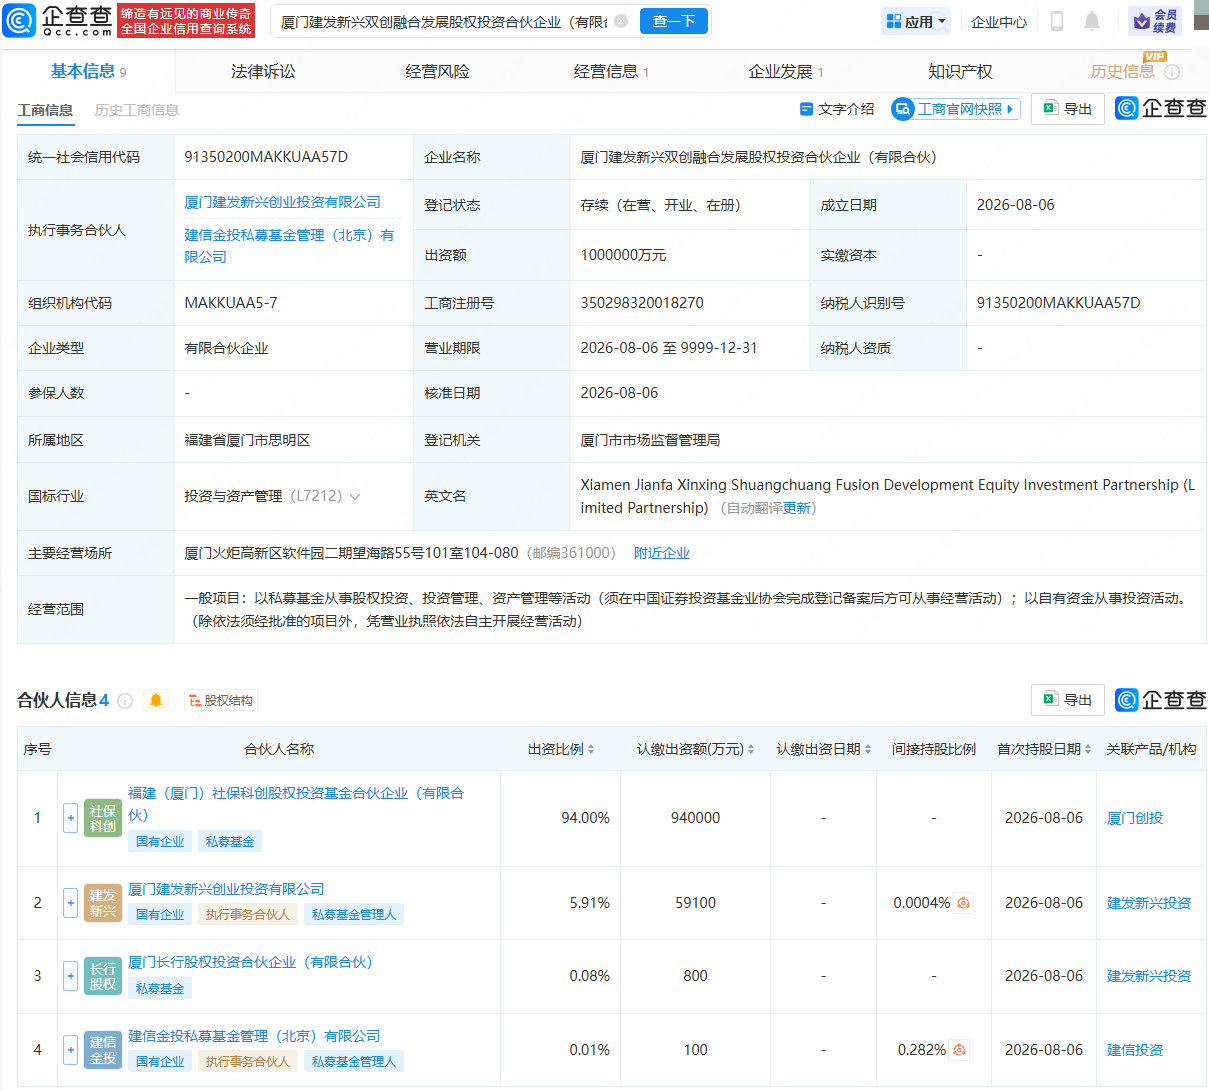The image size is (1209, 1090).
Task: Click the 查一下 search button
Action: (x=674, y=21)
